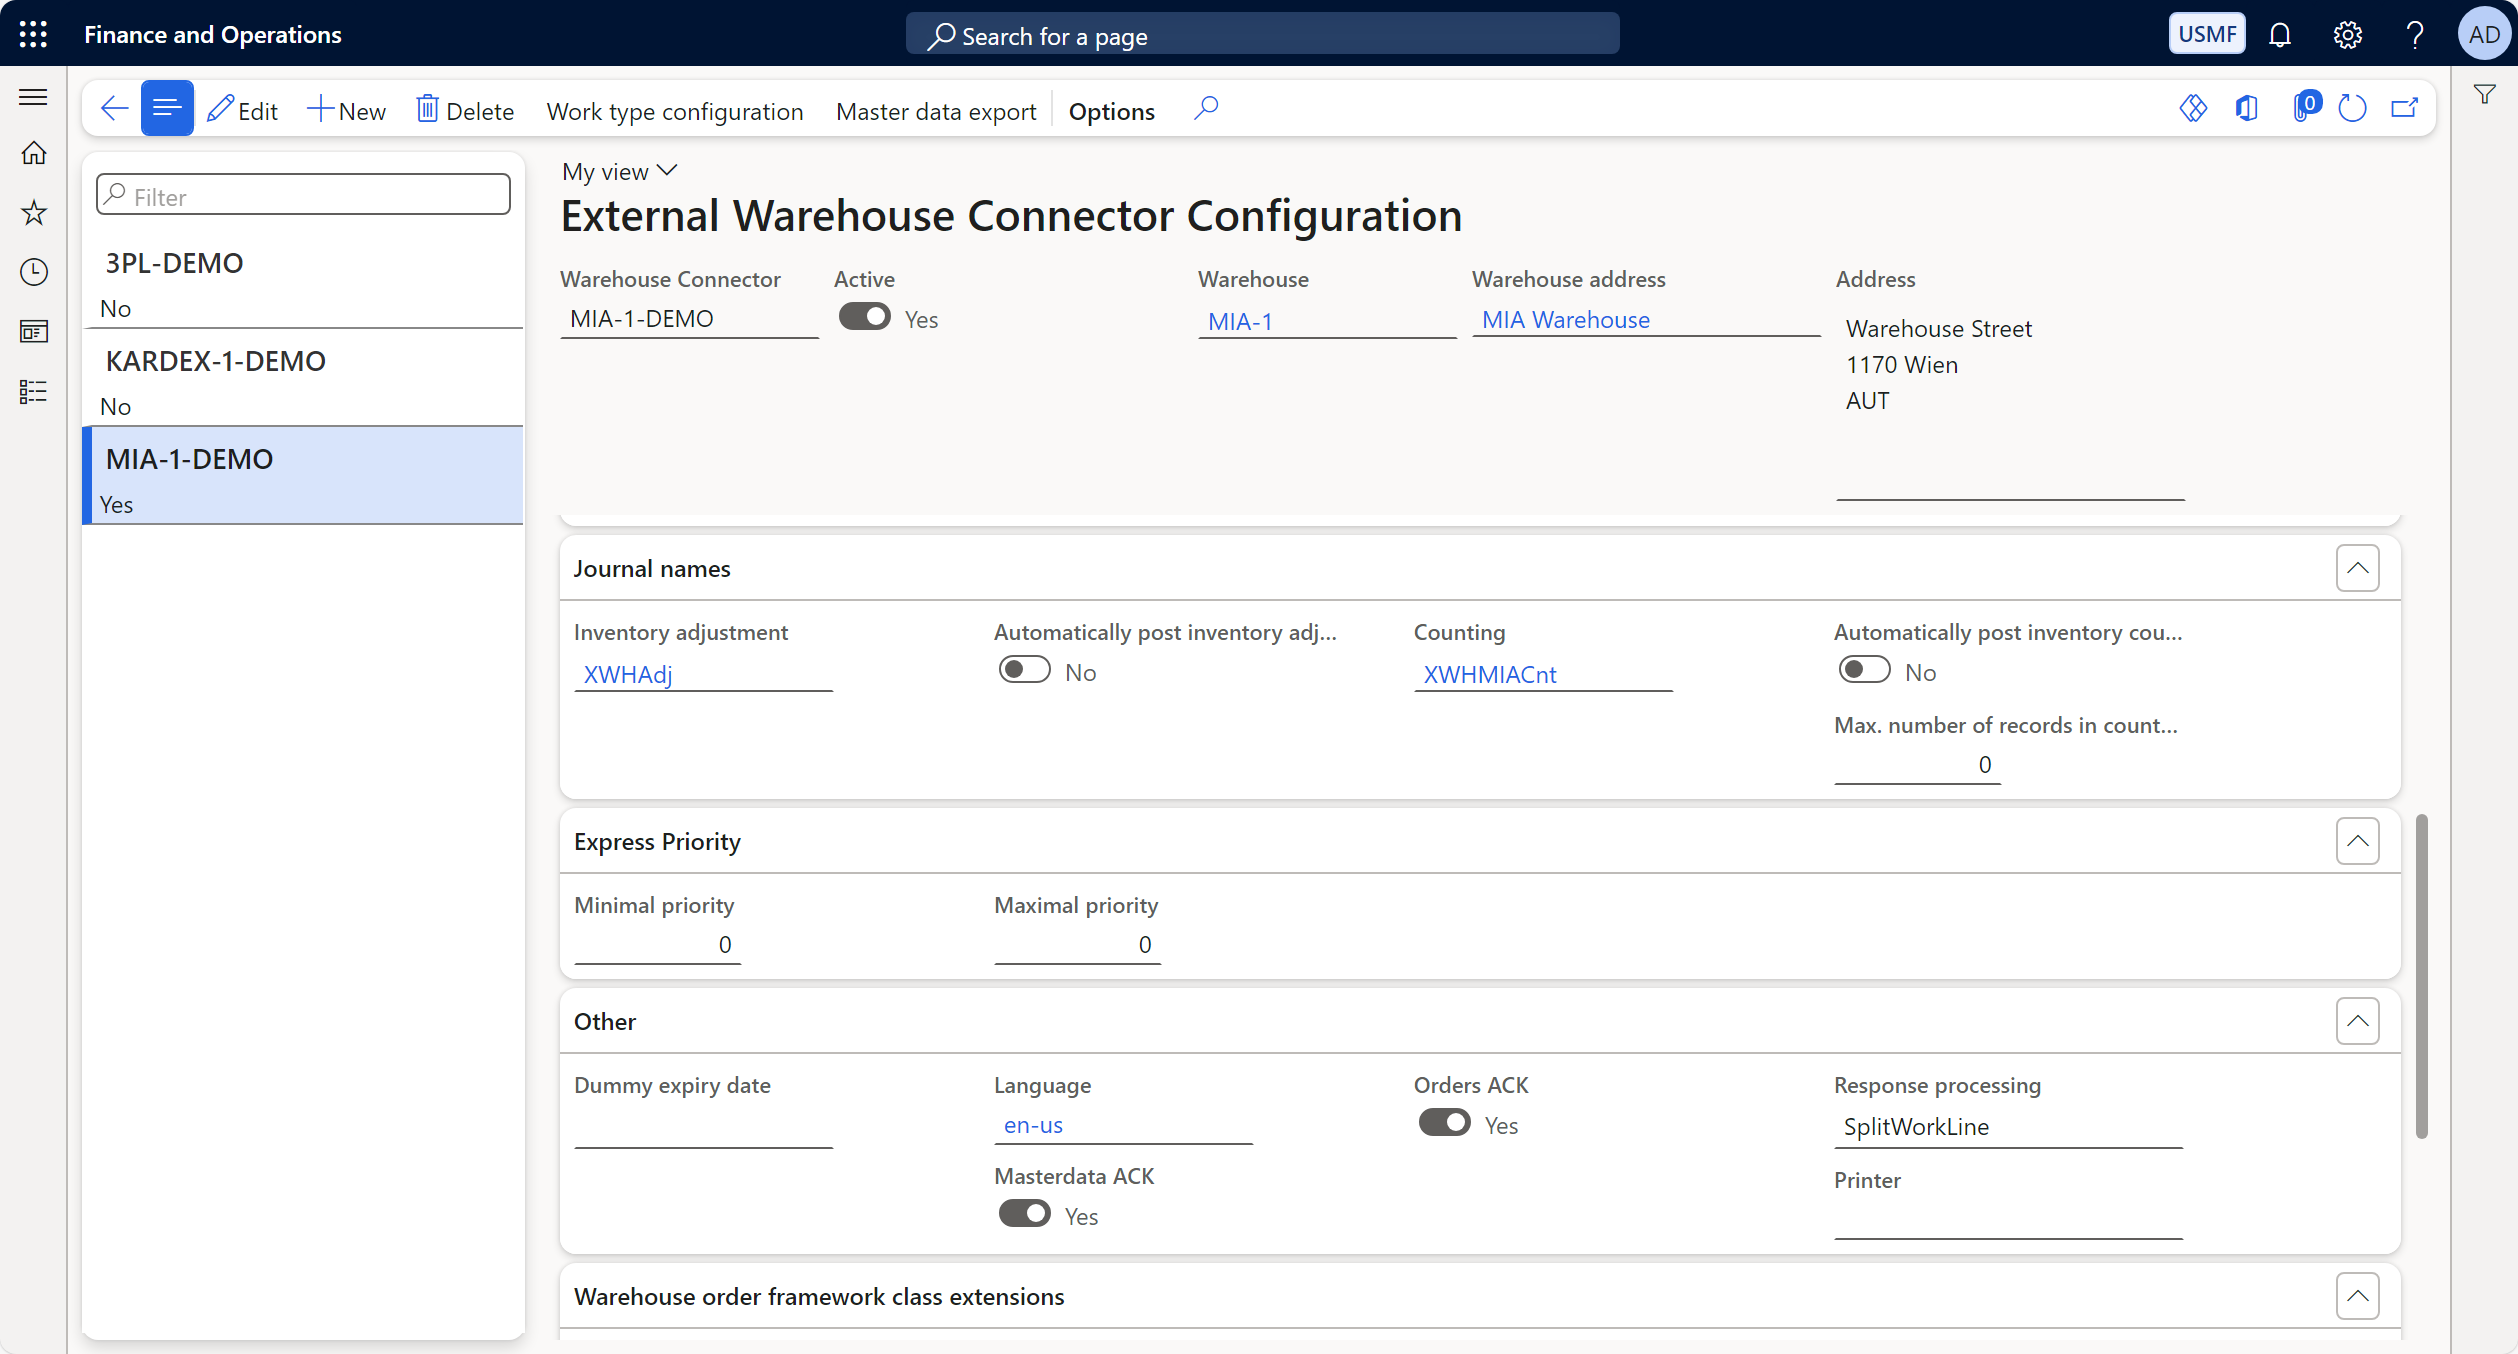Click the notifications bell icon
Screen dimensions: 2518x1354
coord(2279,35)
